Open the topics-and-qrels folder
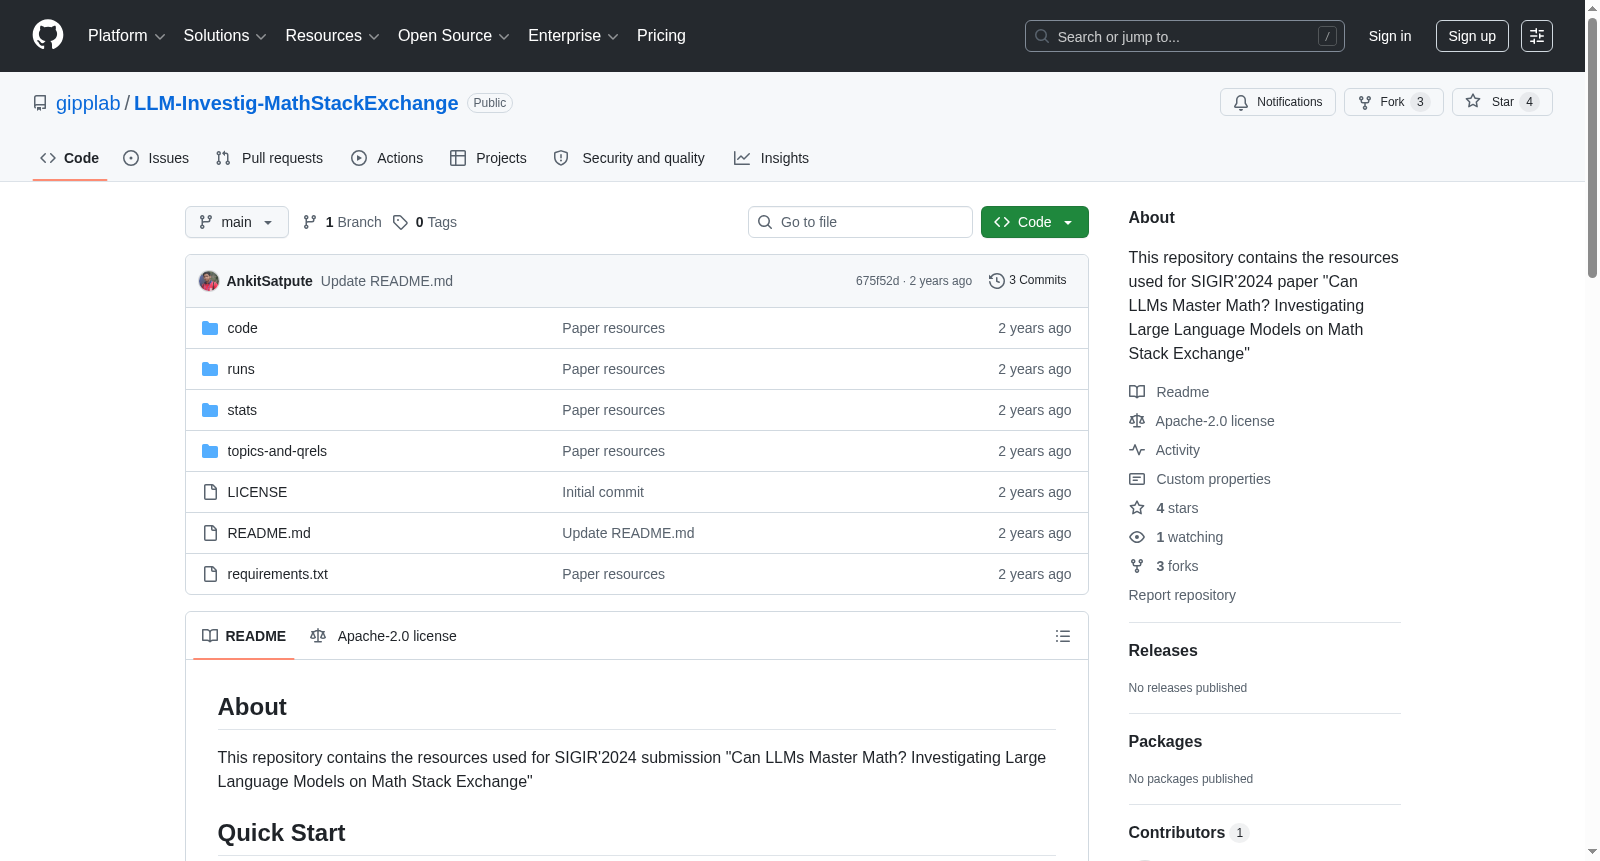This screenshot has height=861, width=1600. pos(277,451)
